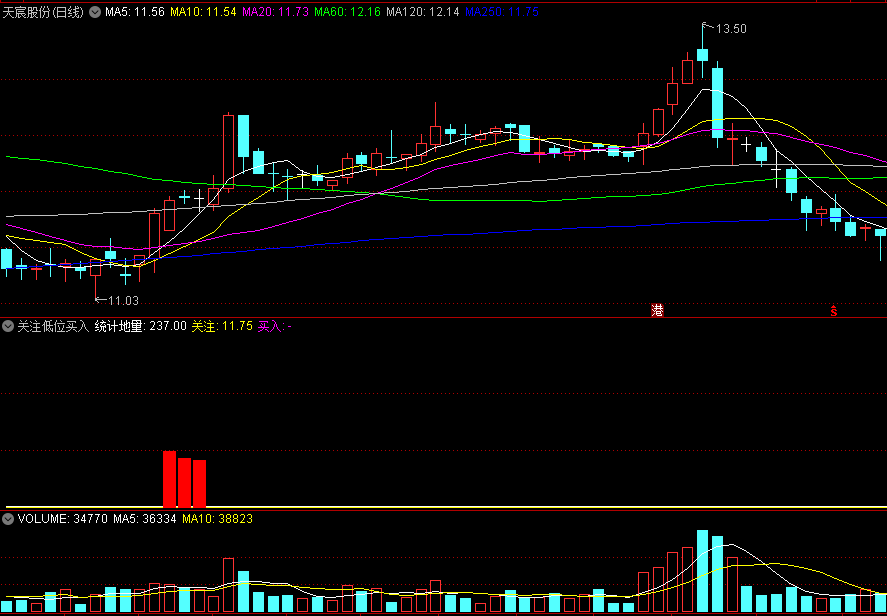Open the VOLUME panel dropdown arrow
This screenshot has width=887, height=616.
(8, 518)
